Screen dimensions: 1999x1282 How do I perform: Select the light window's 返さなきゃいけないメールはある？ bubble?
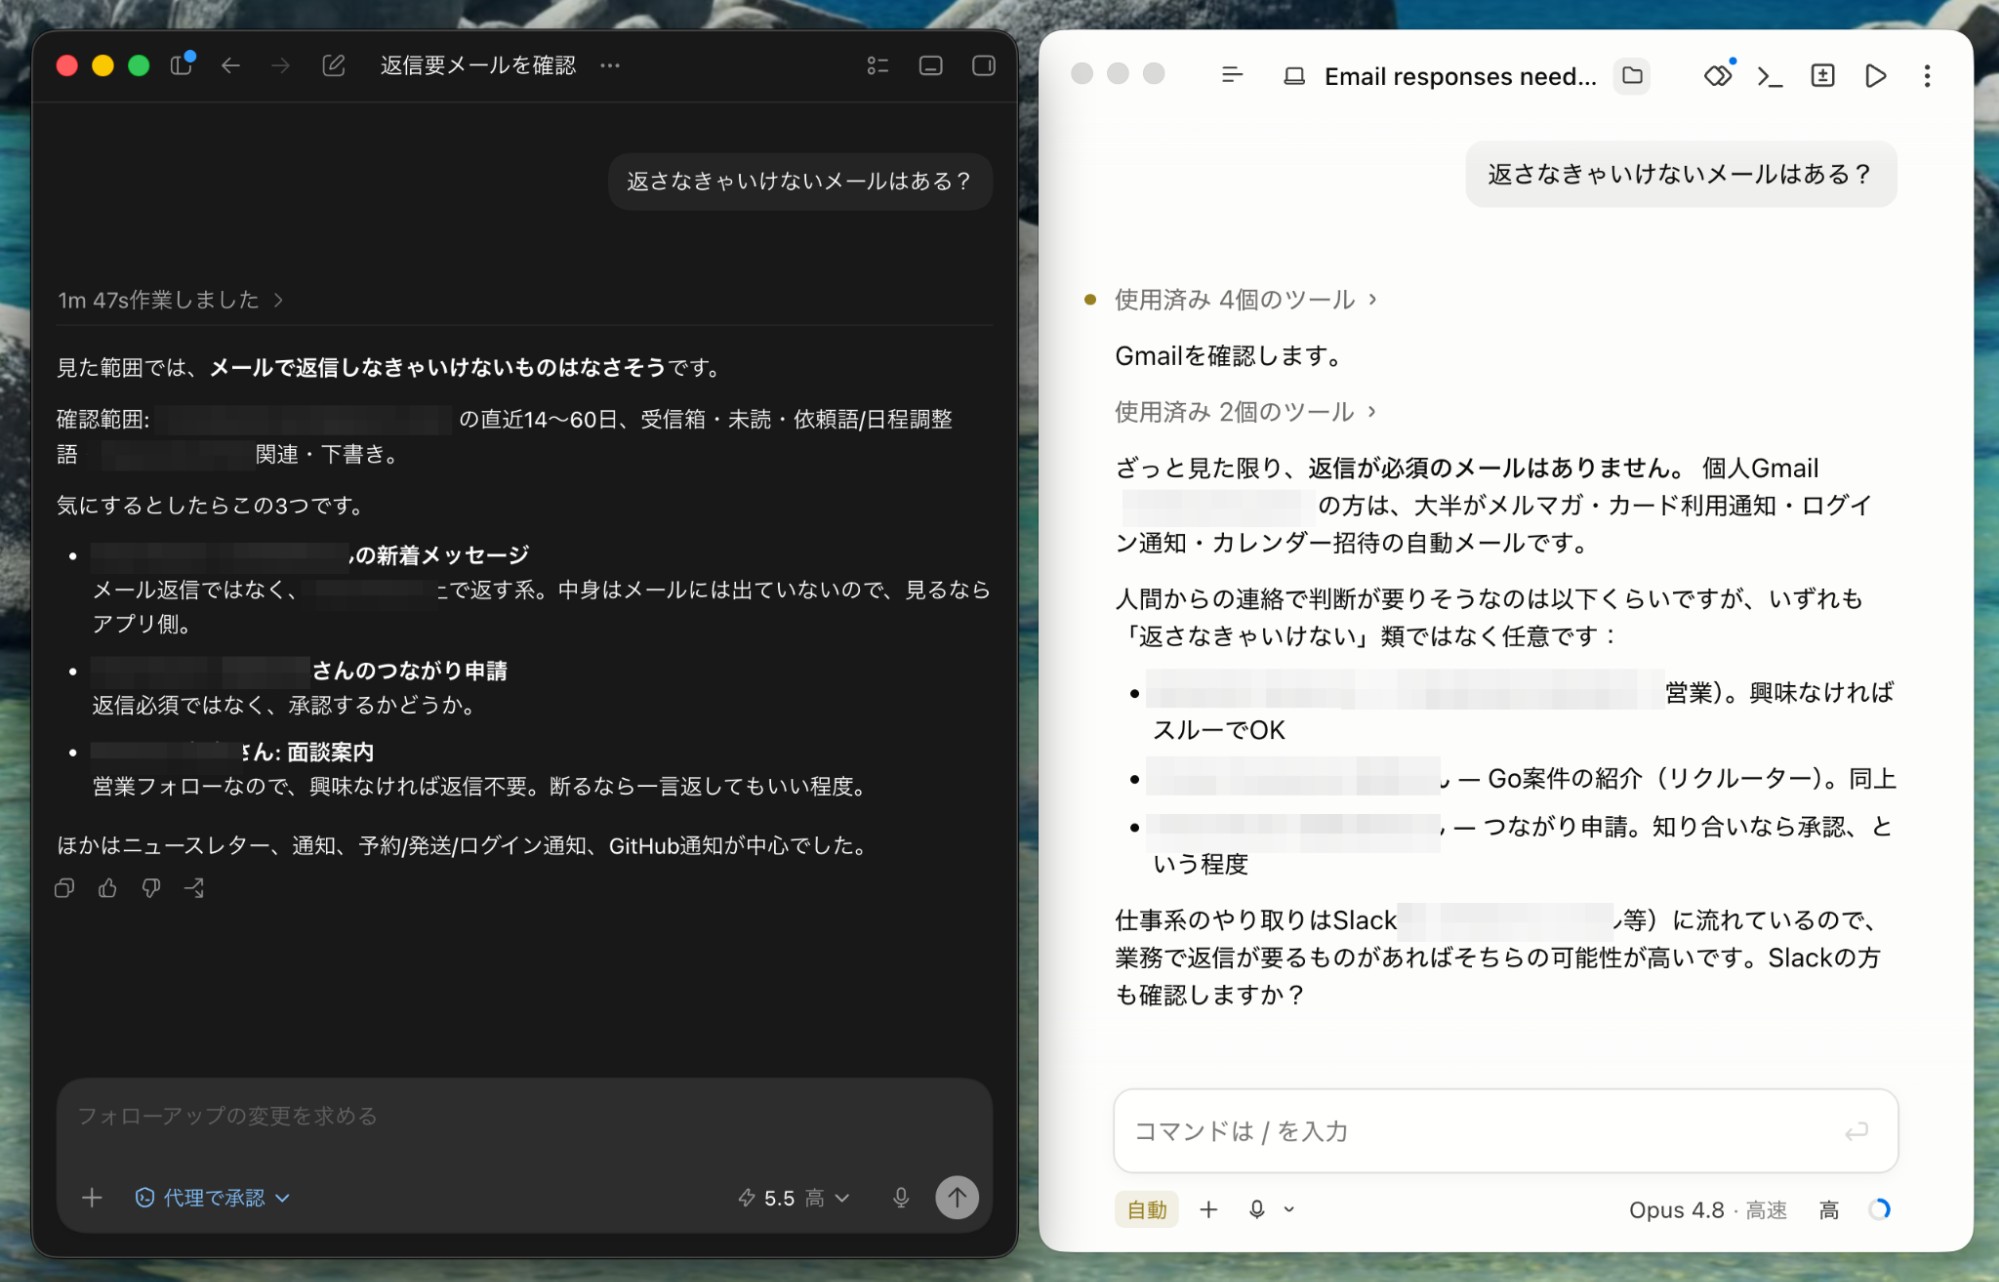1680,174
